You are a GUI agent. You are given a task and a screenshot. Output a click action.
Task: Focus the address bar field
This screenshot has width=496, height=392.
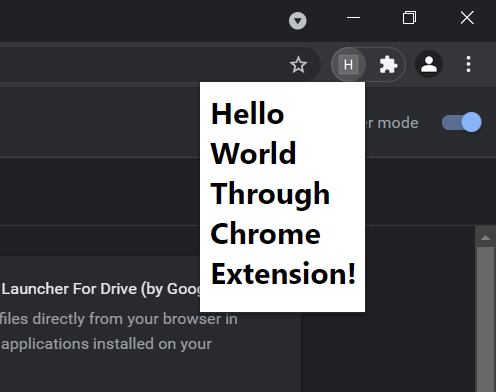click(x=143, y=64)
